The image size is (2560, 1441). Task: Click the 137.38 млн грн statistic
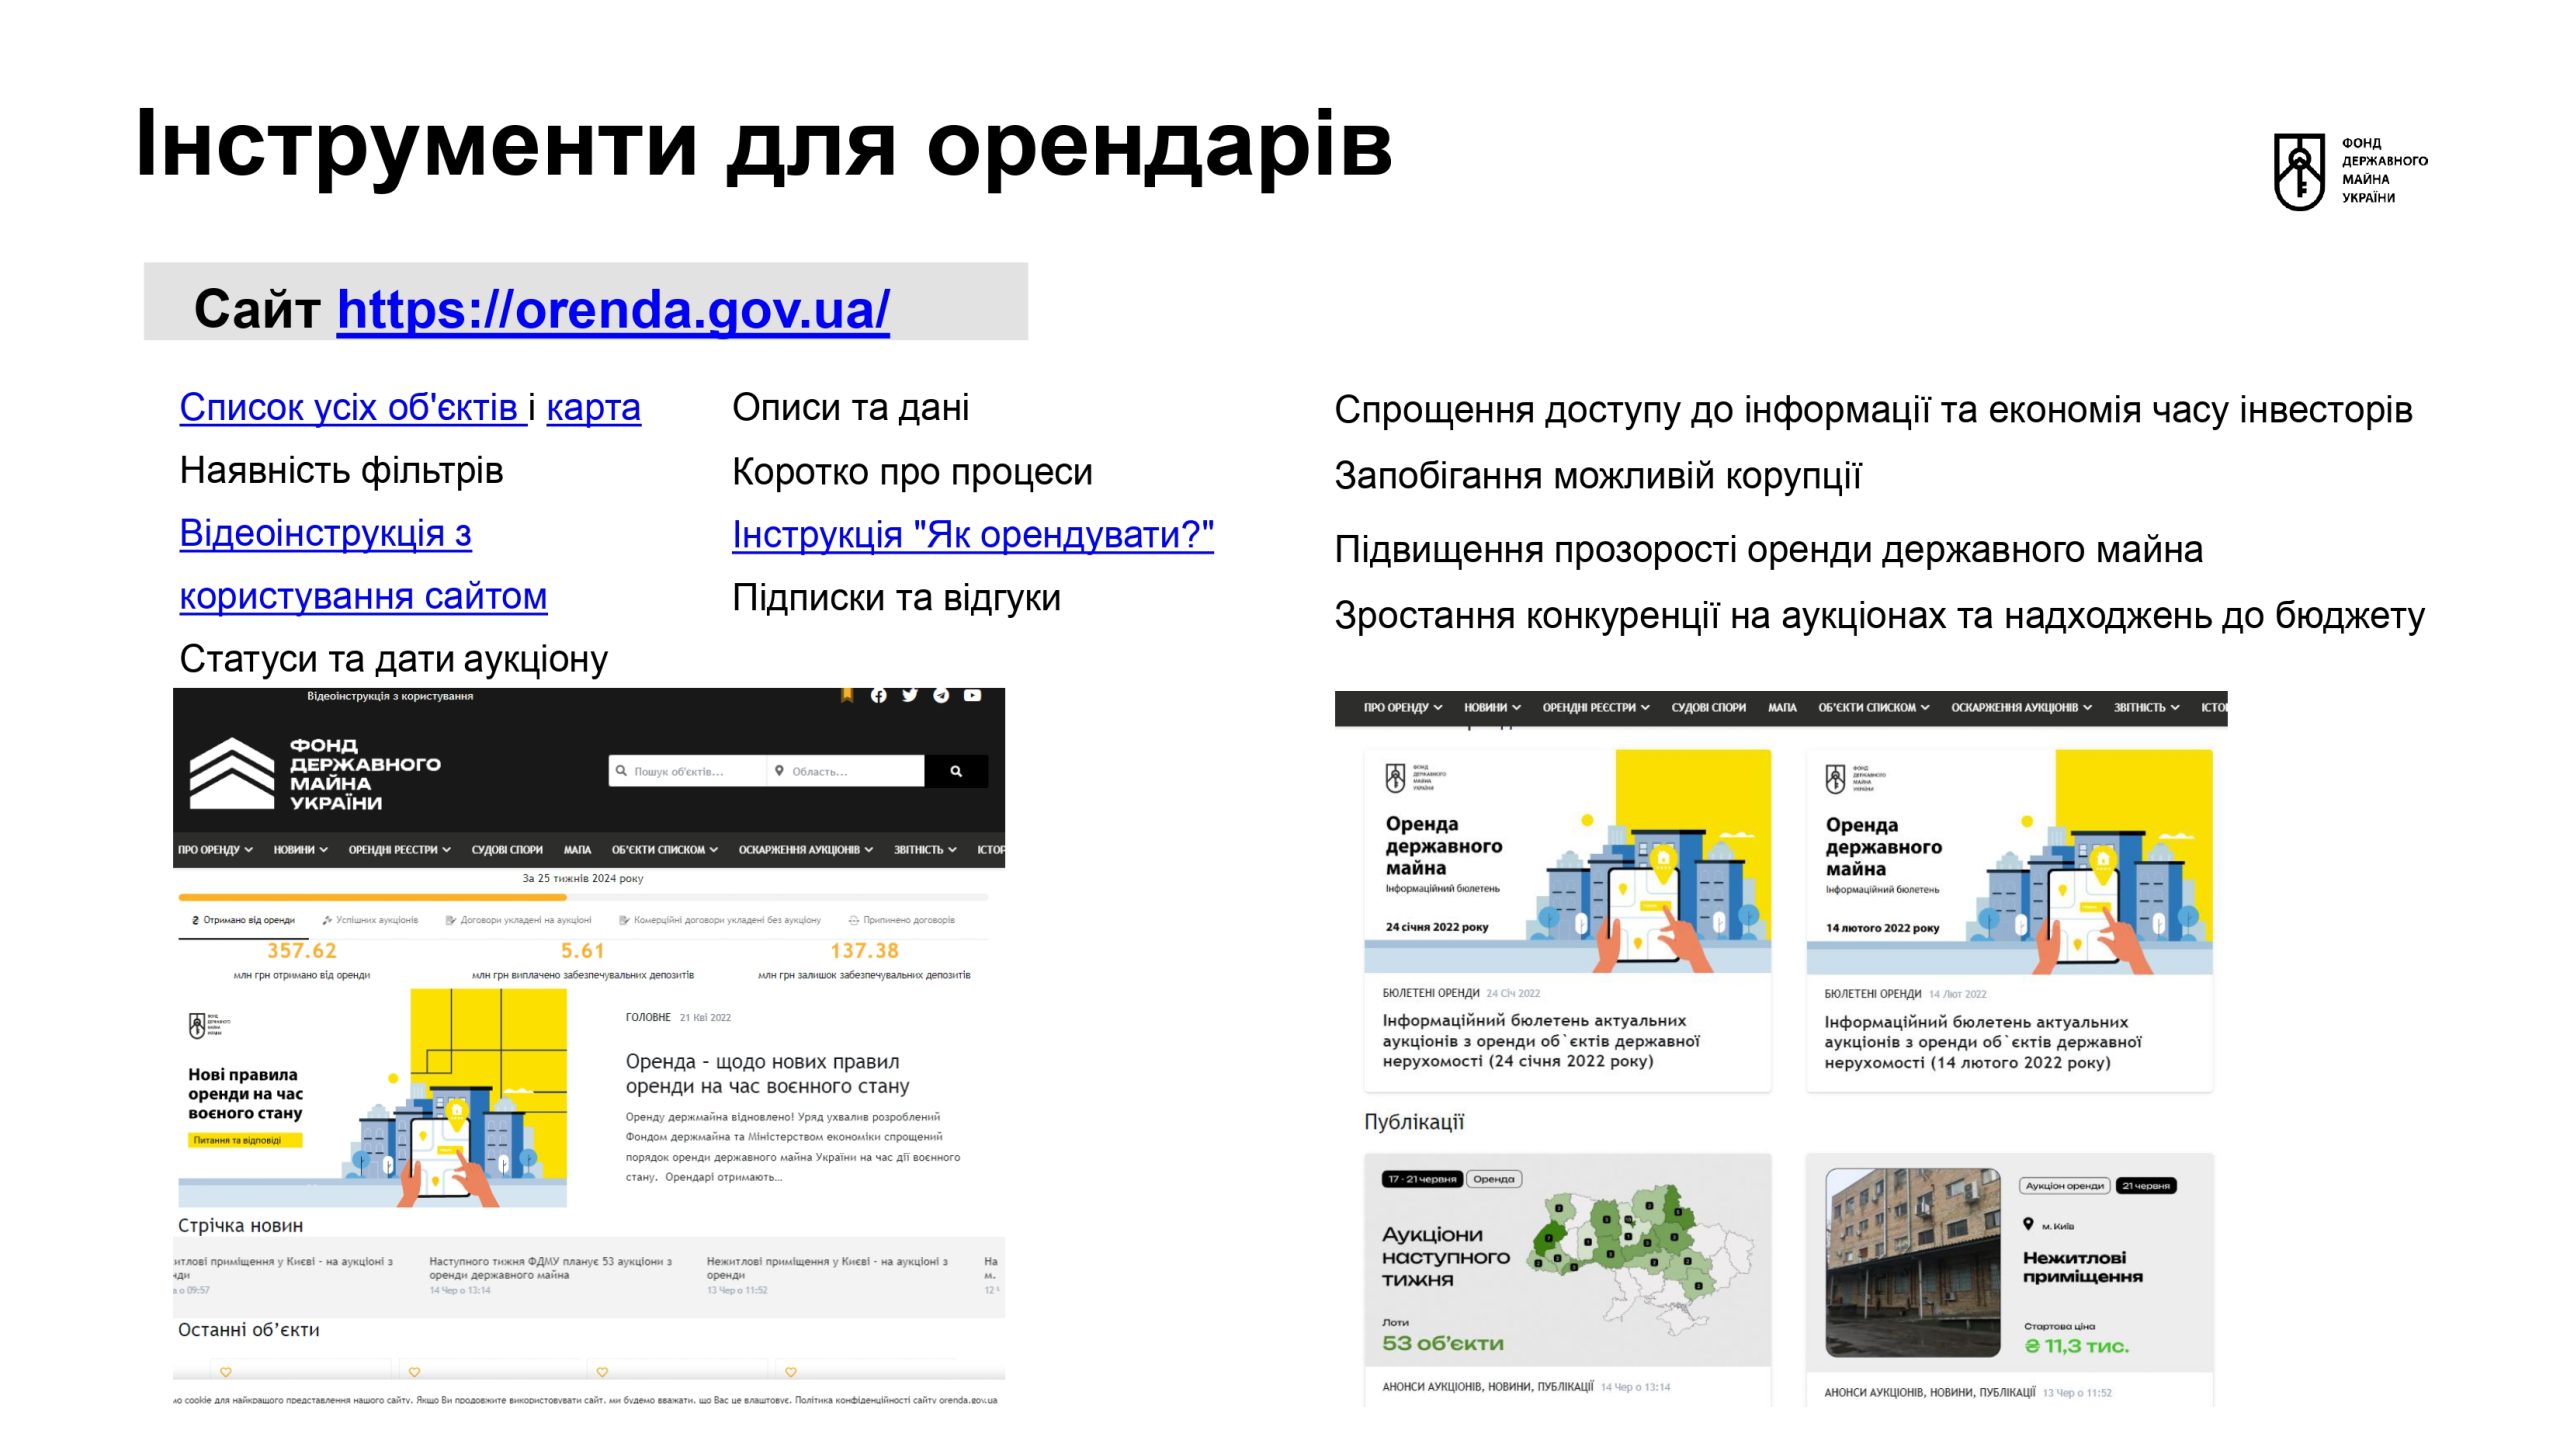click(864, 951)
